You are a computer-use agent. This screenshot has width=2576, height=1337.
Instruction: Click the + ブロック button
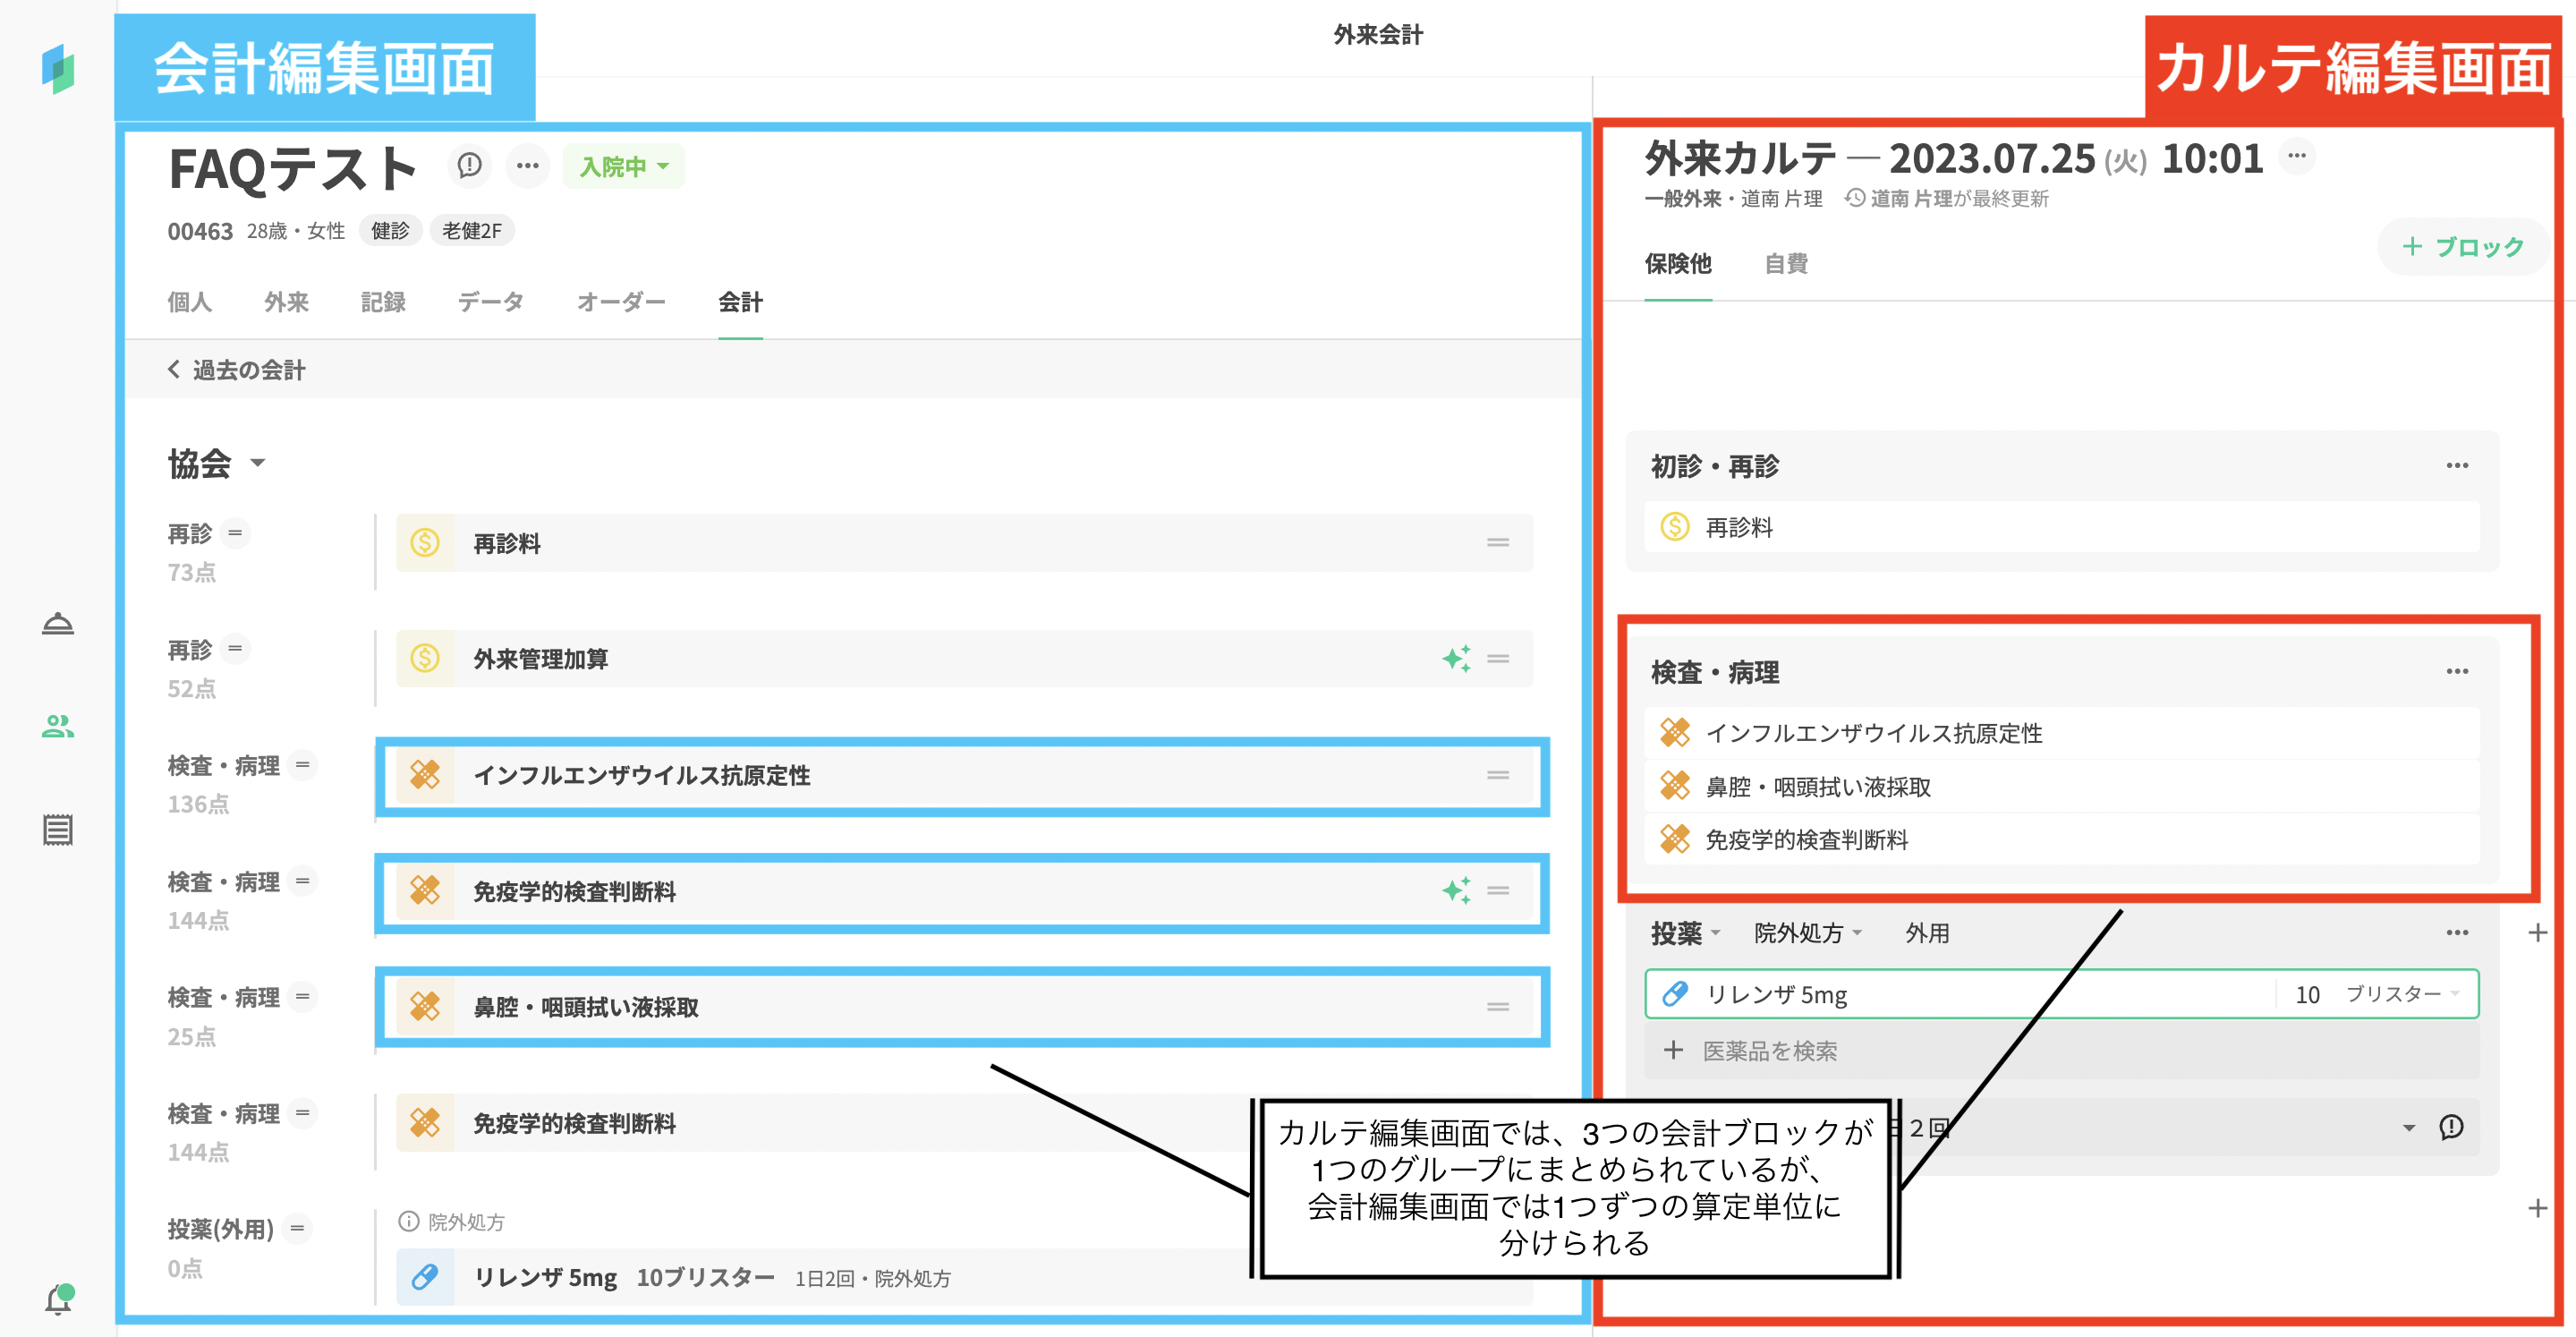[2462, 247]
